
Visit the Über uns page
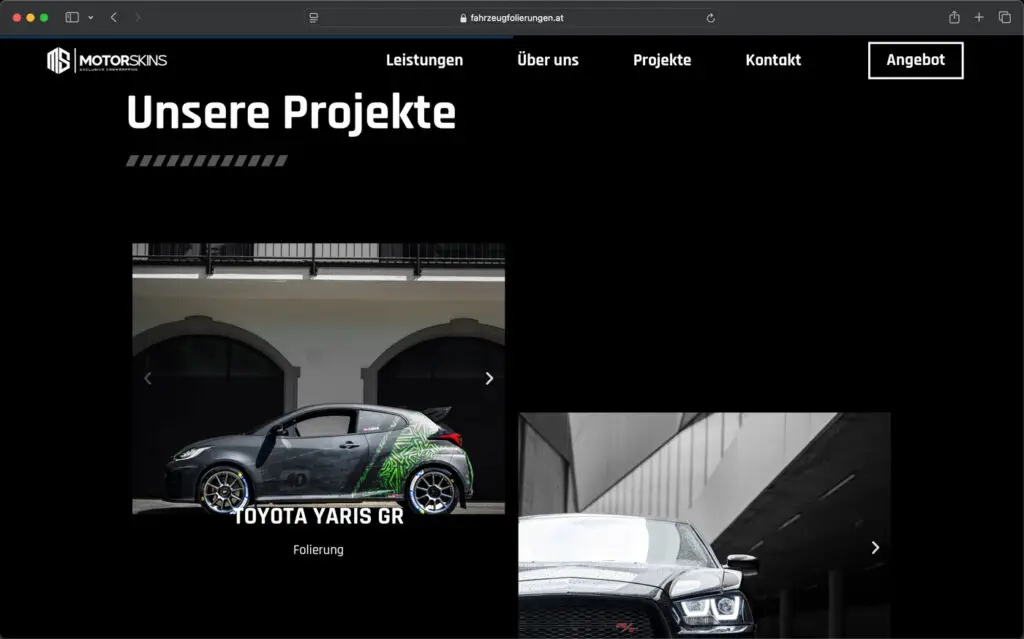pyautogui.click(x=548, y=60)
